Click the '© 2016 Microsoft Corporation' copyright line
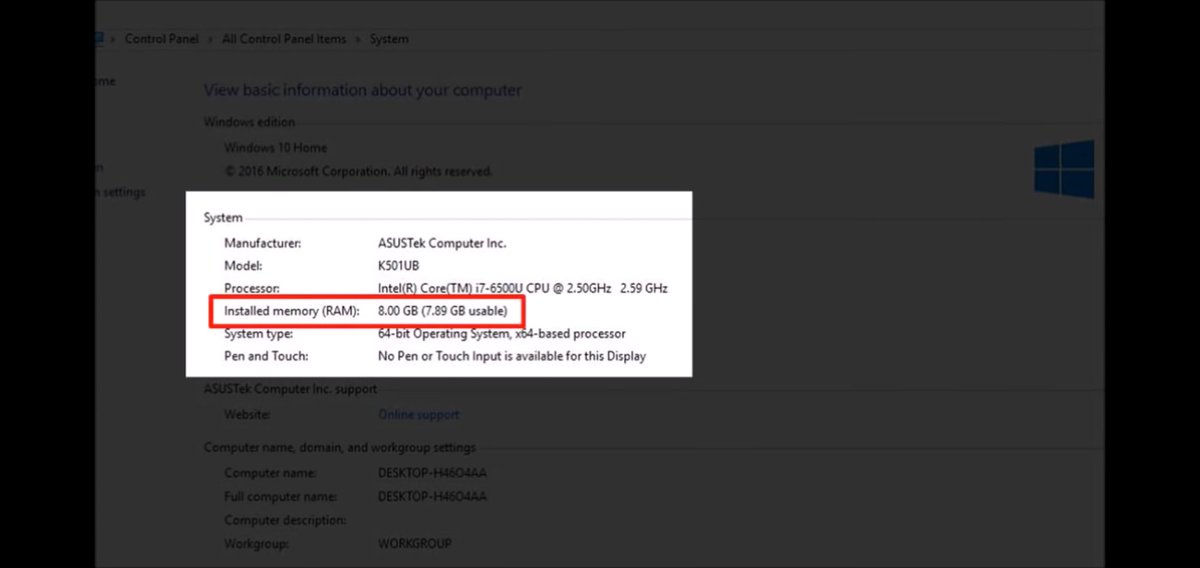 tap(359, 171)
